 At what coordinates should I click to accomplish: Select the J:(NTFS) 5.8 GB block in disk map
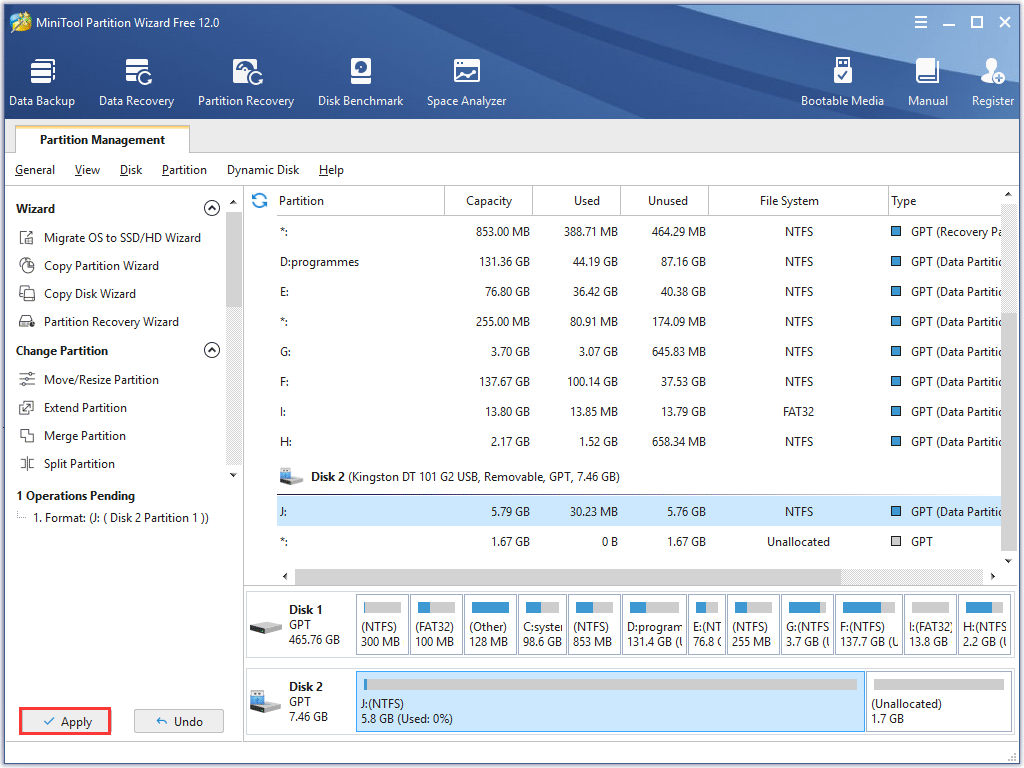coord(610,702)
